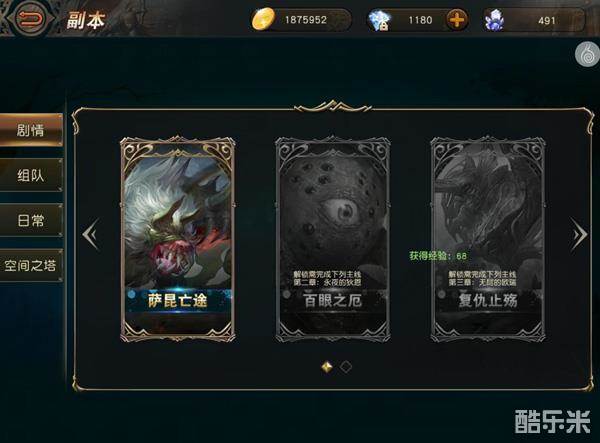This screenshot has height=443, width=600.
Task: Open the swirl icon at the right edge
Action: [587, 54]
